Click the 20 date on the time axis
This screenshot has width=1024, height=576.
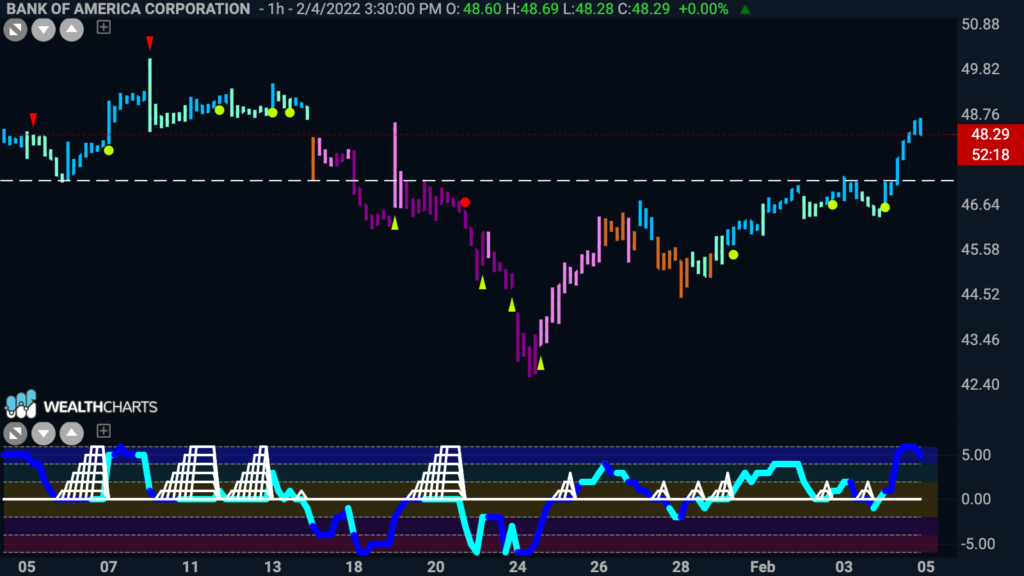pyautogui.click(x=436, y=567)
